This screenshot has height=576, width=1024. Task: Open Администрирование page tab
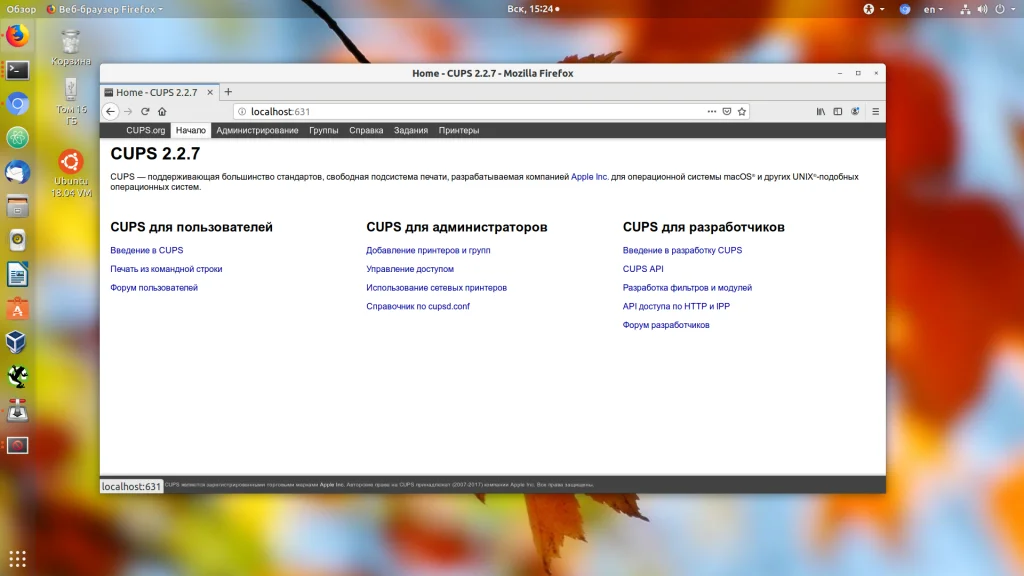tap(257, 131)
